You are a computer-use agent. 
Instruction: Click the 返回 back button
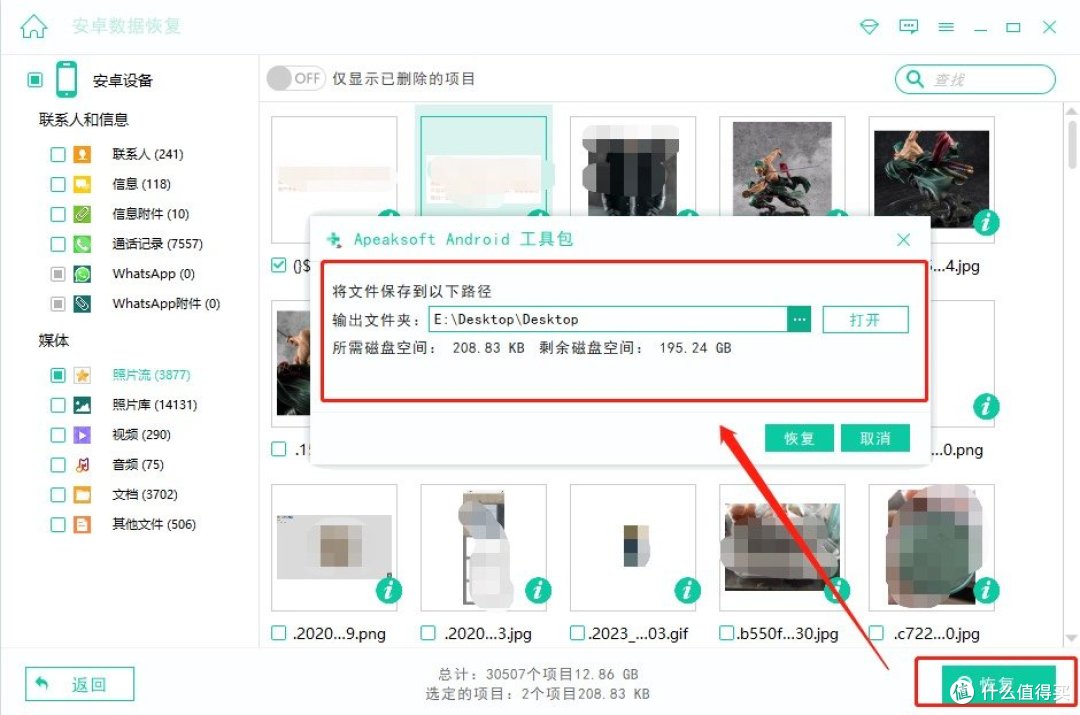(x=80, y=684)
